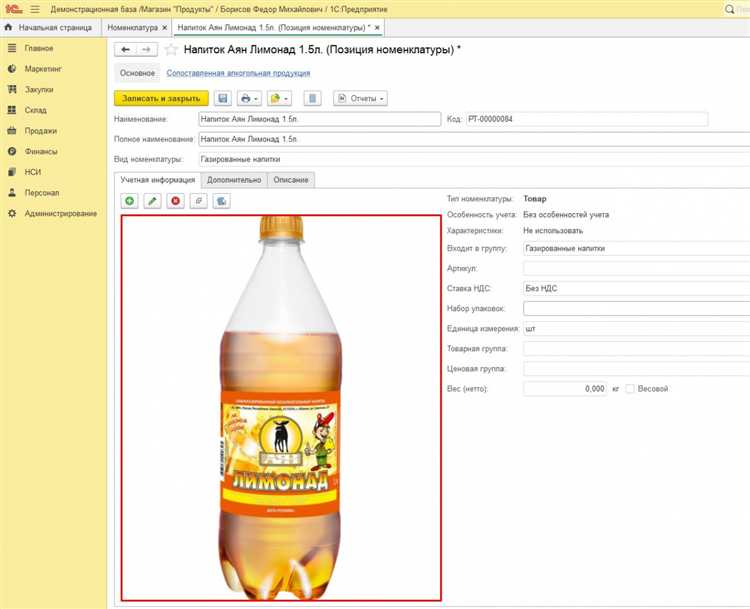Click the fourth image toolbar icon
This screenshot has width=750, height=609.
pos(199,201)
